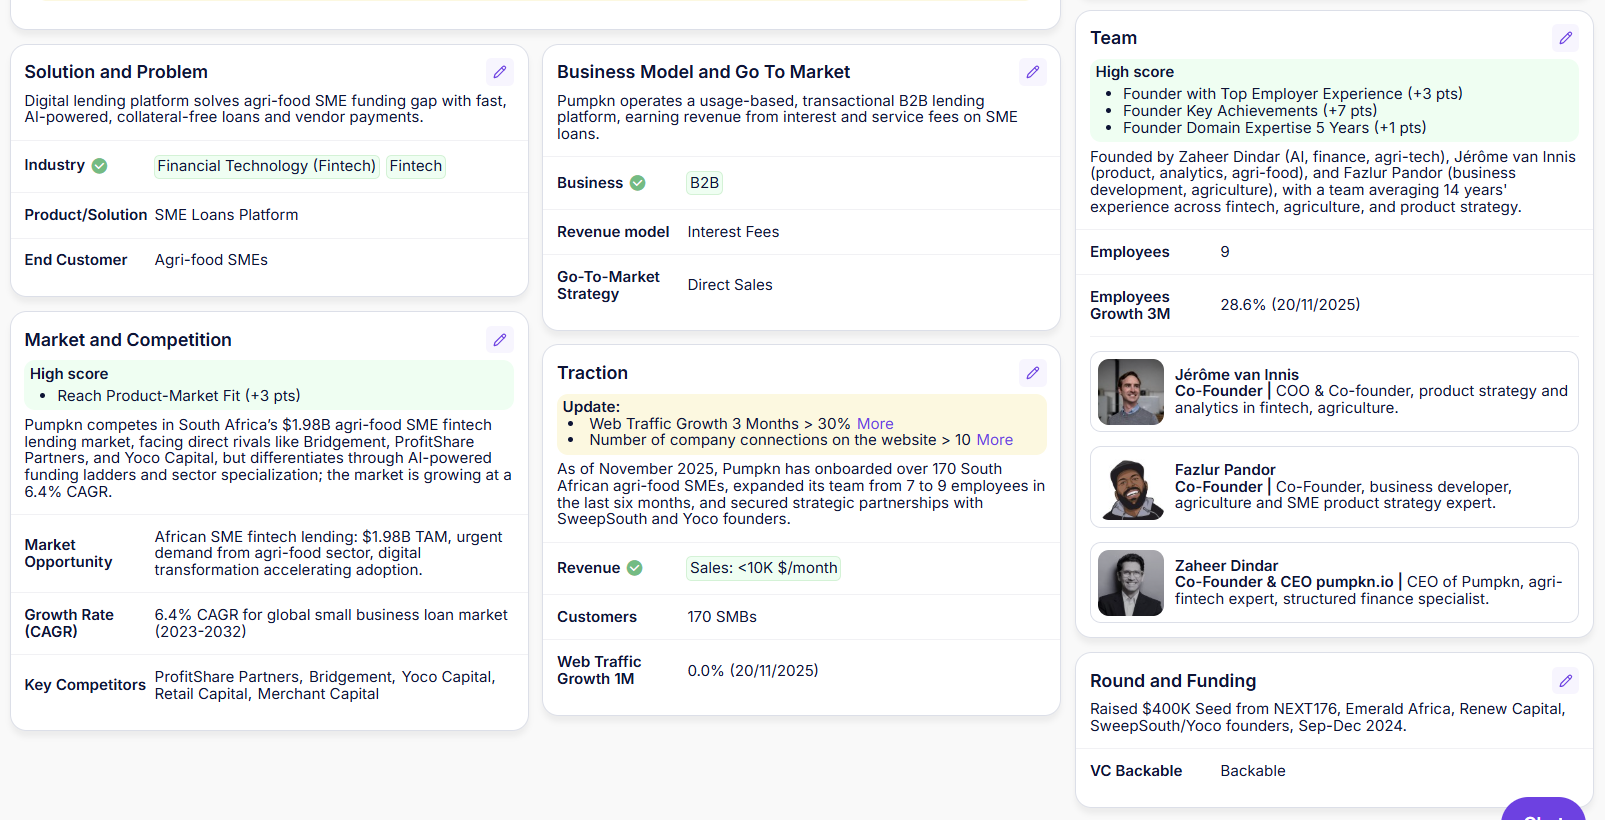The height and width of the screenshot is (820, 1605).
Task: Open the Traction section editor
Action: click(1033, 373)
